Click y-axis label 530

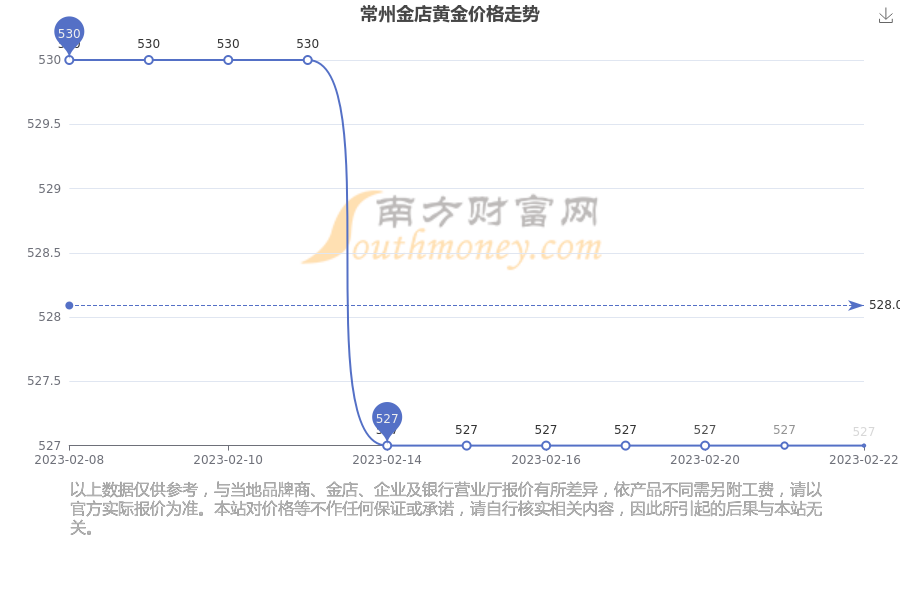click(x=49, y=60)
